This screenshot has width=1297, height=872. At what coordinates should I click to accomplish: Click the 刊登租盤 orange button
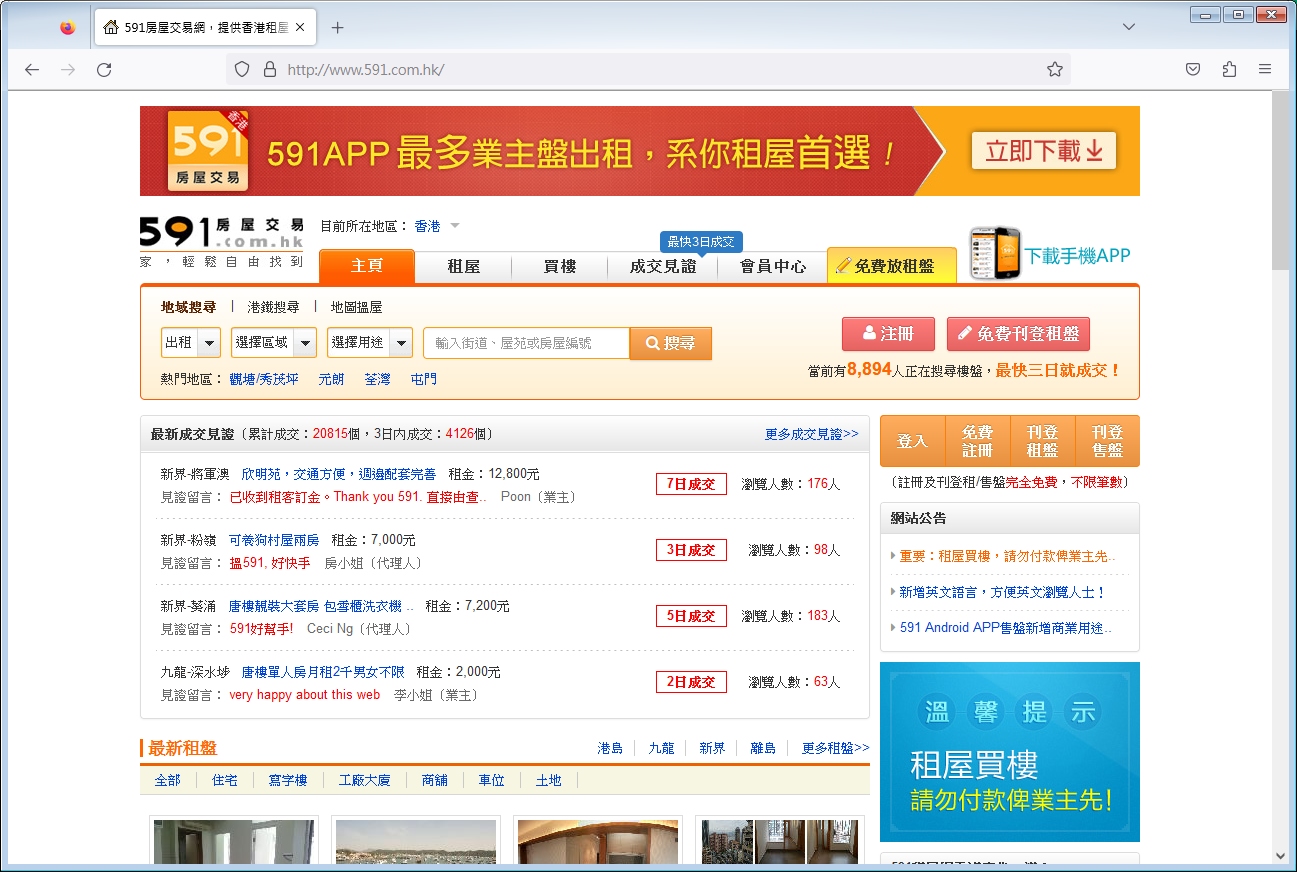point(1042,441)
